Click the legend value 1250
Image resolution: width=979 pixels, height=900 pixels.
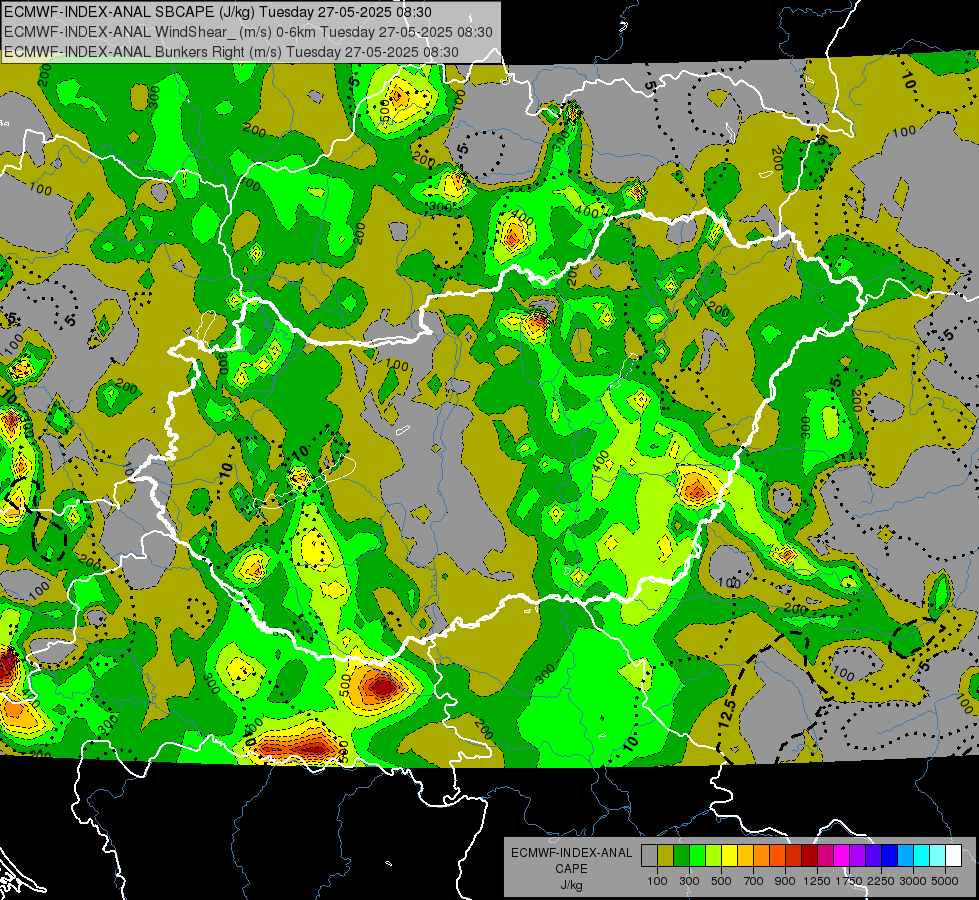(817, 881)
